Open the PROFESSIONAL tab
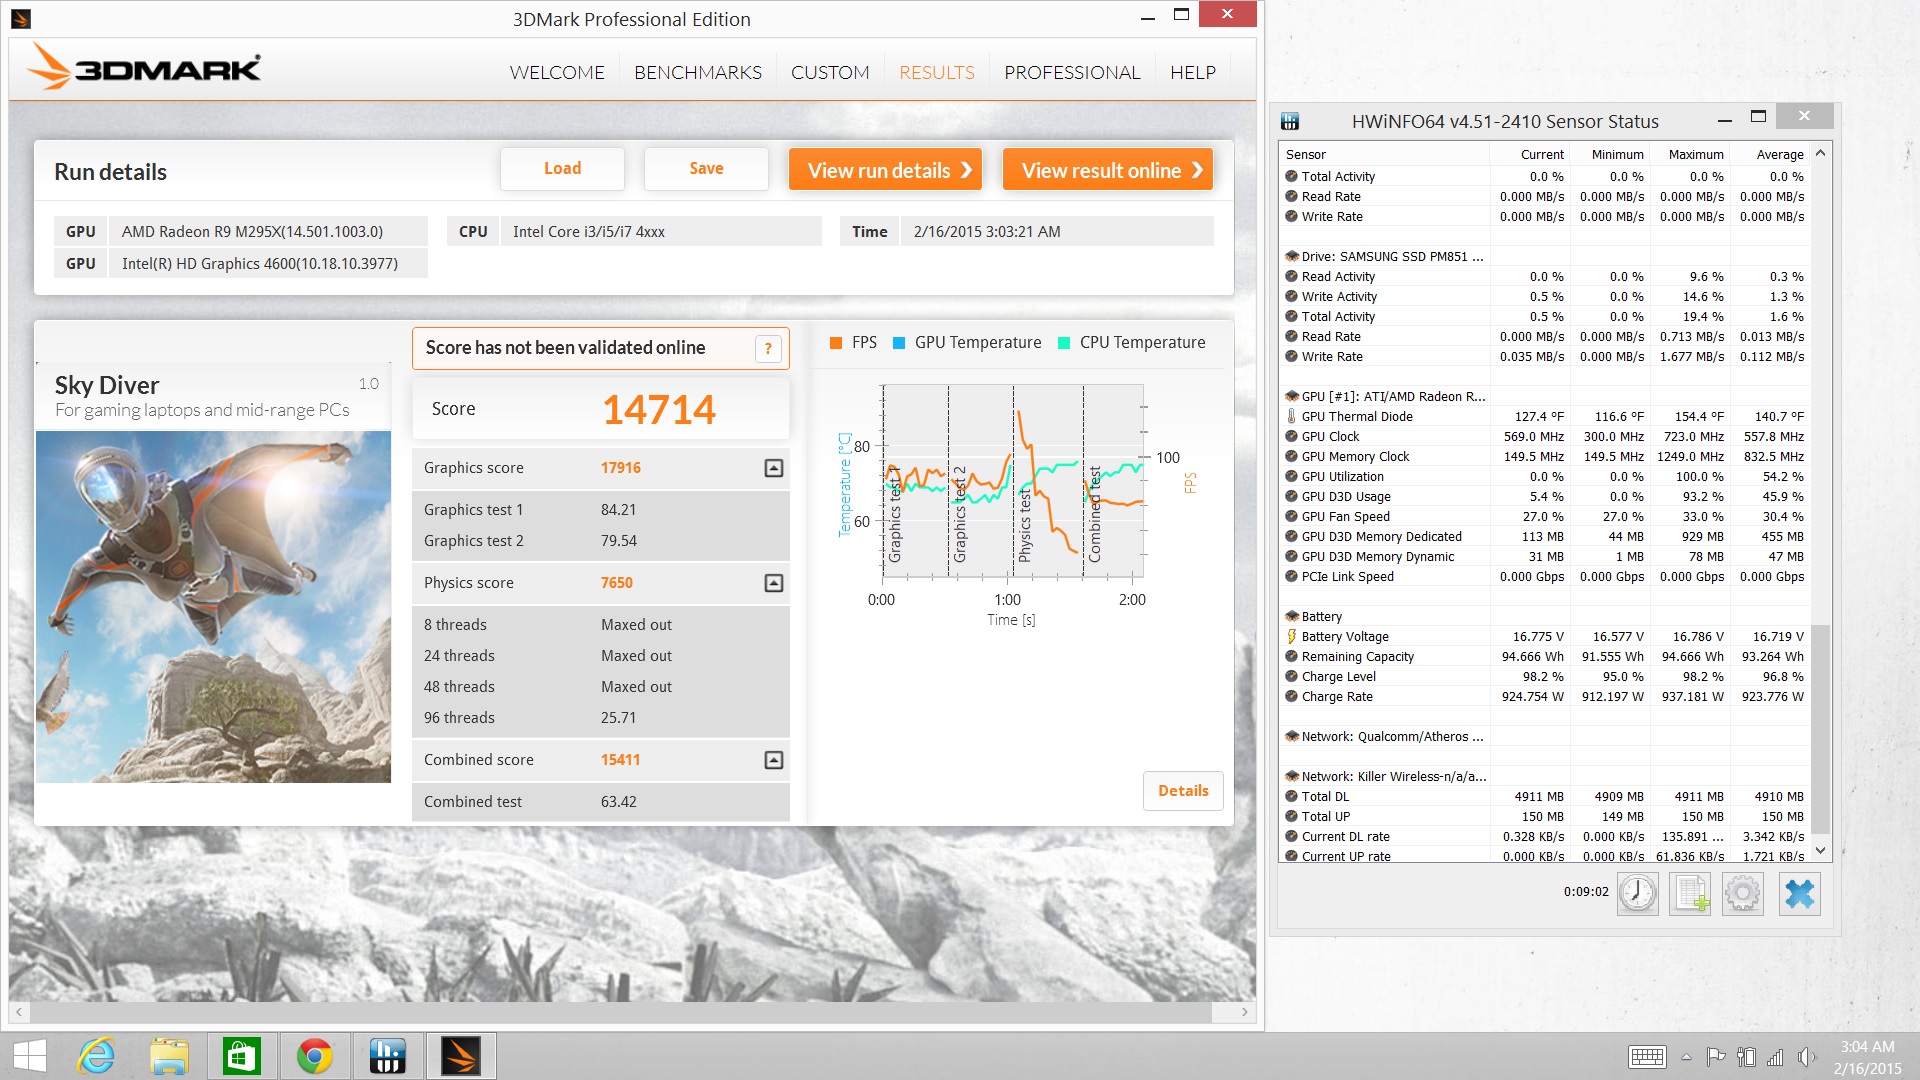 click(1072, 72)
